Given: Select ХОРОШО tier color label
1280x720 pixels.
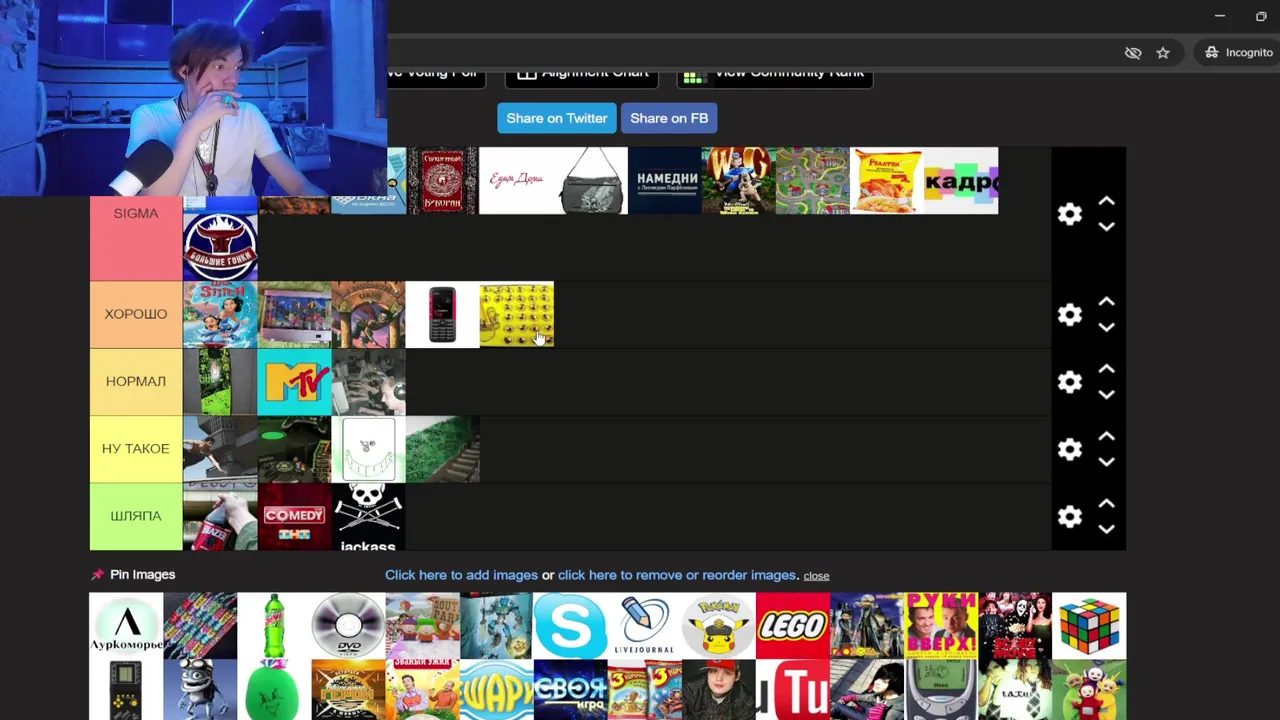Looking at the screenshot, I should pos(136,314).
